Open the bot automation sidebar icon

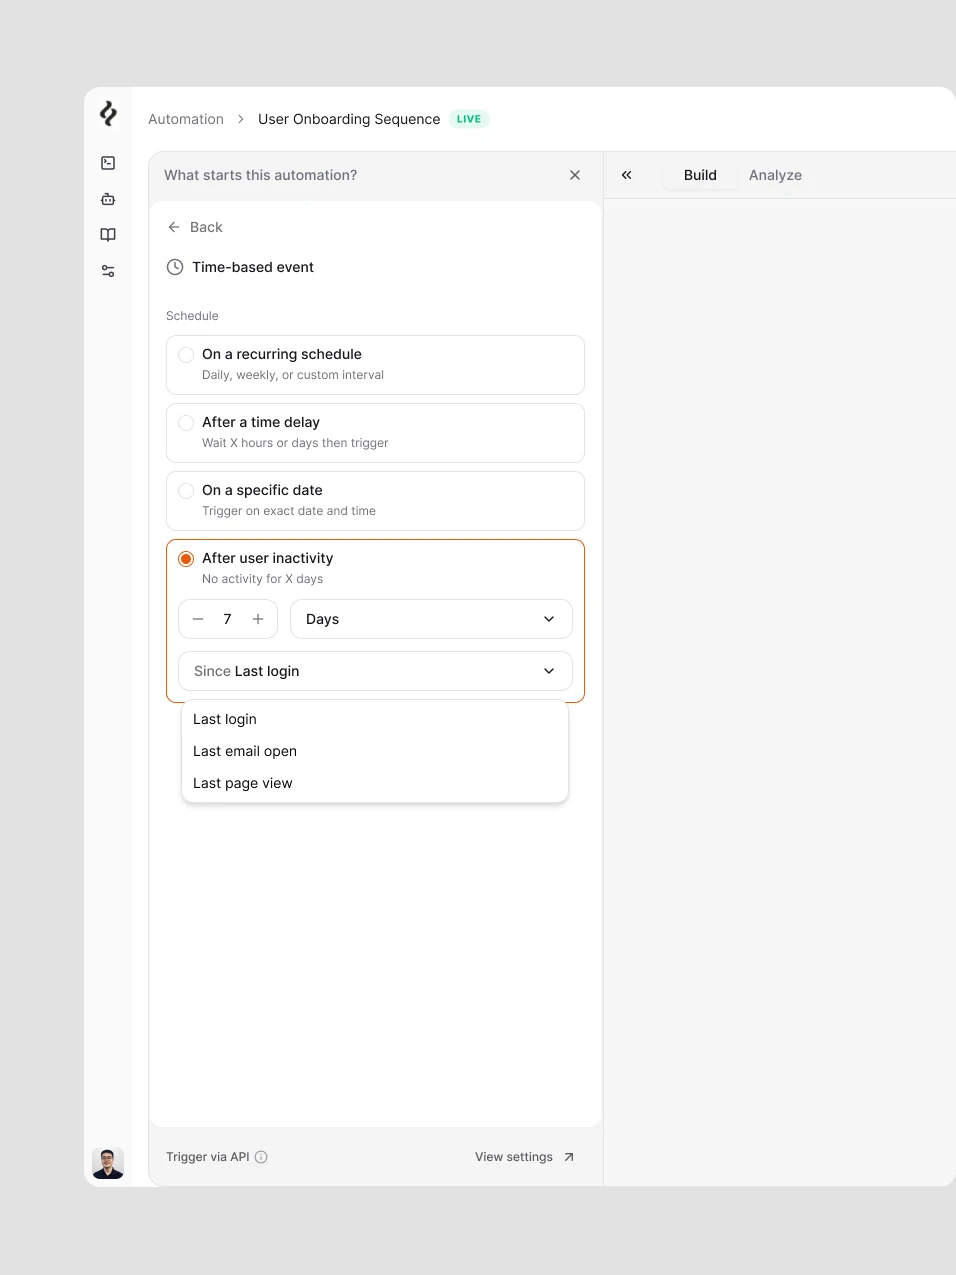108,199
